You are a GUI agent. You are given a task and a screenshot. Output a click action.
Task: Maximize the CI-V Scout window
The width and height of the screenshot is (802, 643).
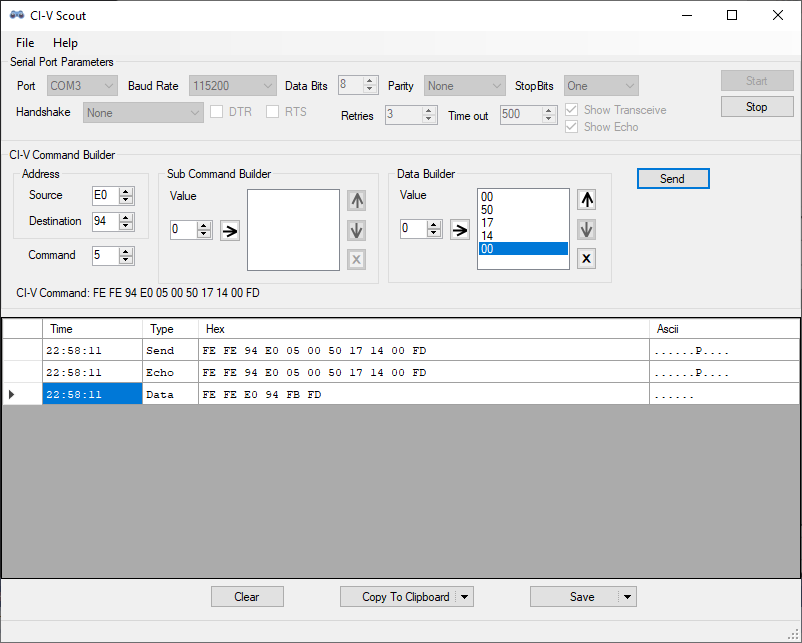(x=732, y=15)
